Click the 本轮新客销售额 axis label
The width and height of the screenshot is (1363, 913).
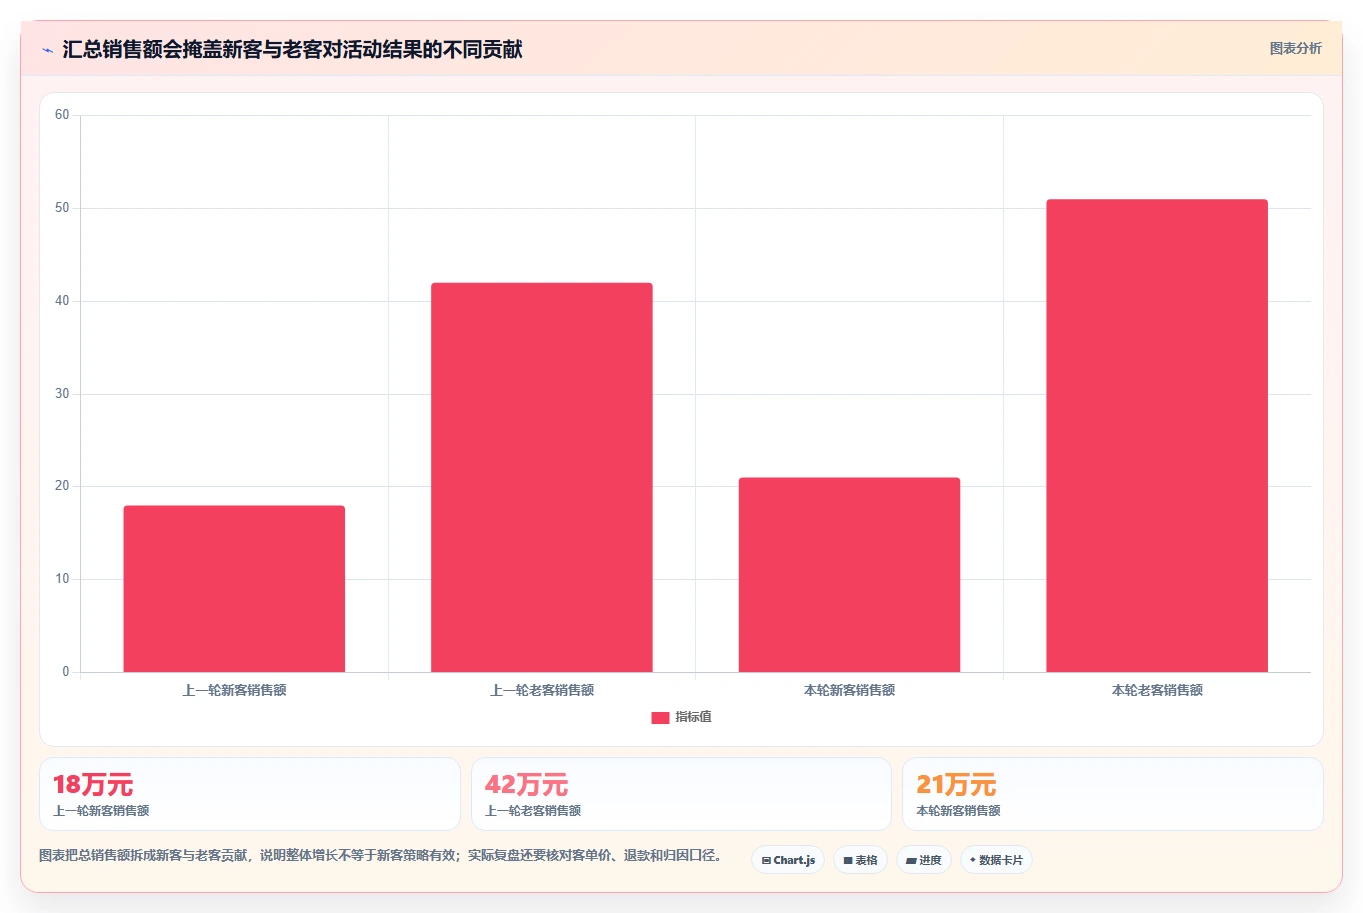coord(849,690)
